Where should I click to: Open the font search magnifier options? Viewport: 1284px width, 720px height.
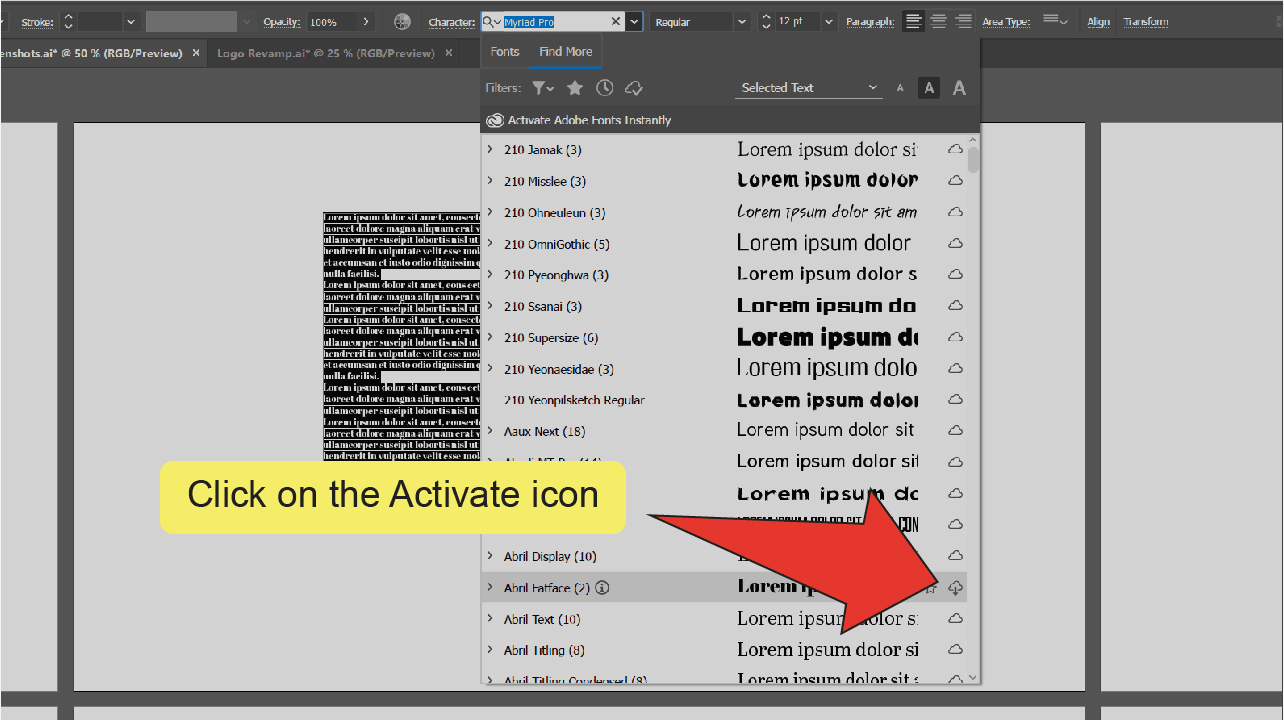point(491,21)
